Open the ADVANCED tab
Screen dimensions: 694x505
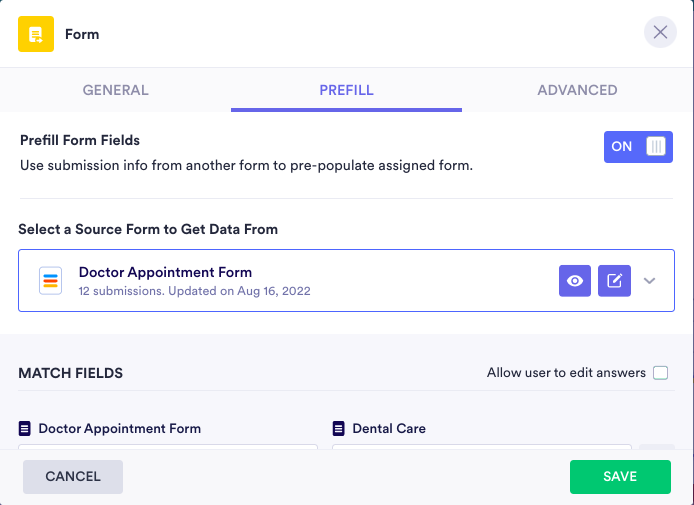[x=577, y=90]
